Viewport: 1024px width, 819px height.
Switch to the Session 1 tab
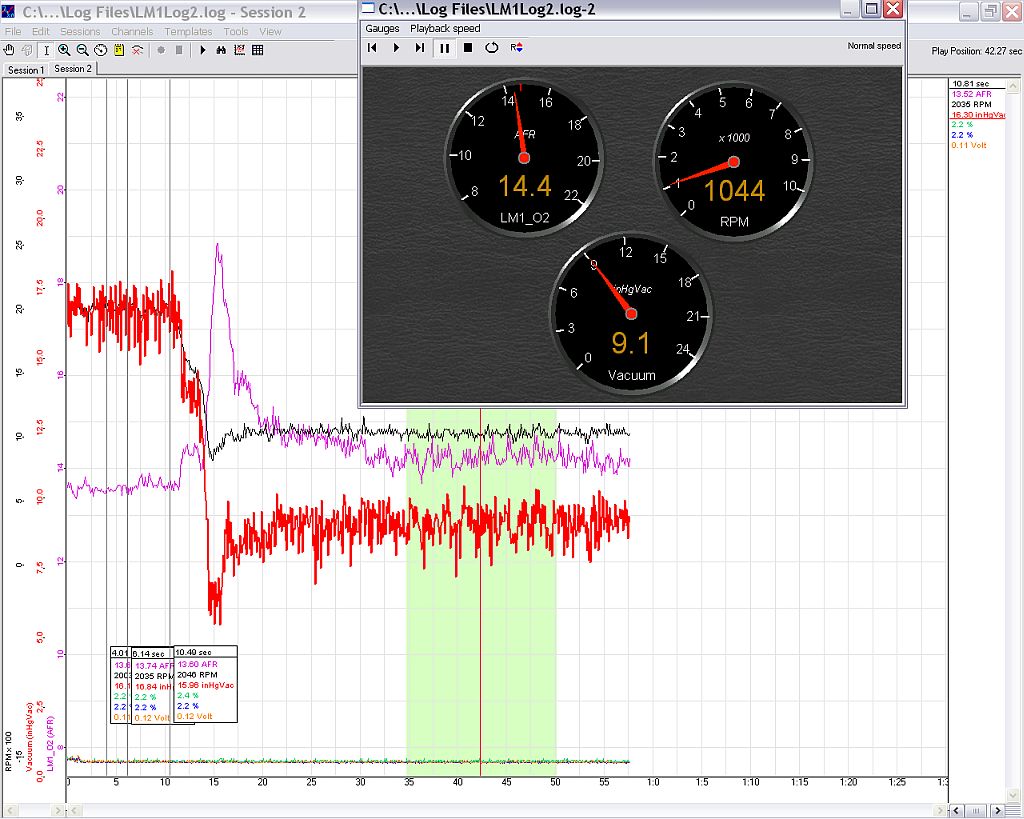tap(26, 70)
